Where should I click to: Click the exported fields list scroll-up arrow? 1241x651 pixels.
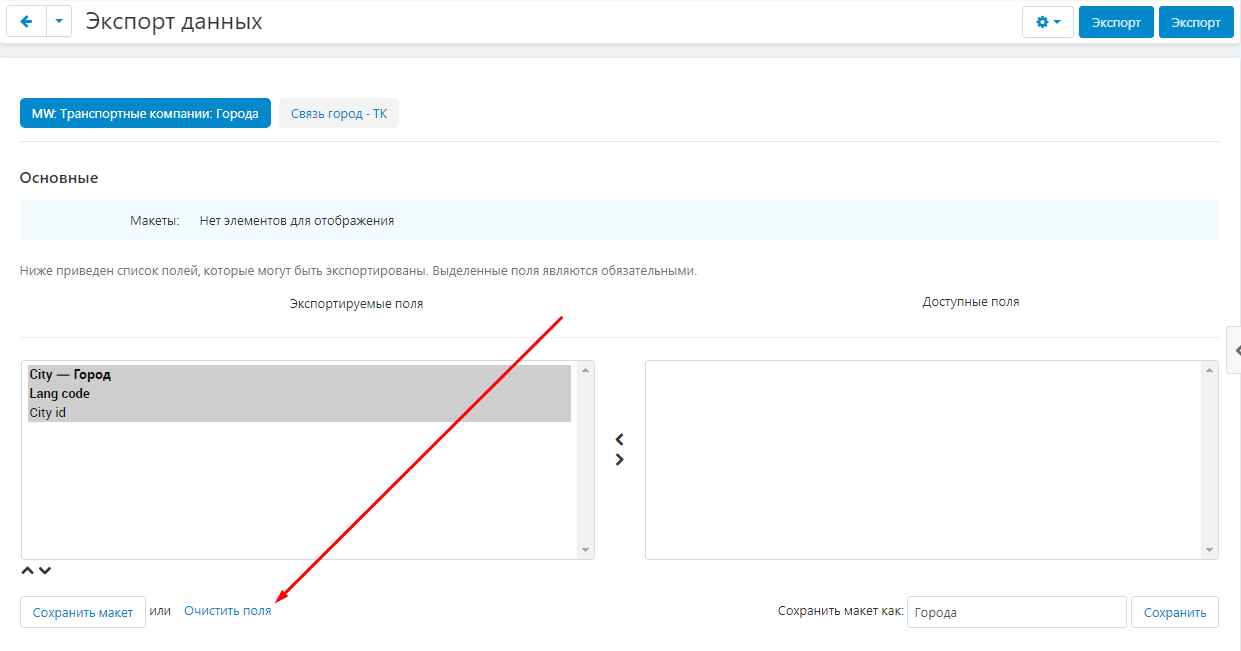point(585,370)
